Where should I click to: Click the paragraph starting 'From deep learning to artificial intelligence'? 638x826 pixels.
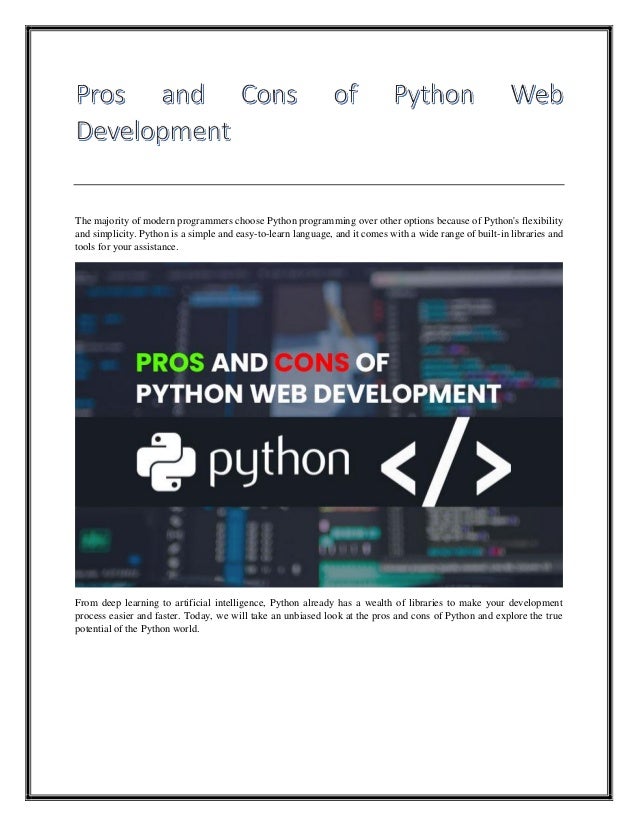coord(319,615)
